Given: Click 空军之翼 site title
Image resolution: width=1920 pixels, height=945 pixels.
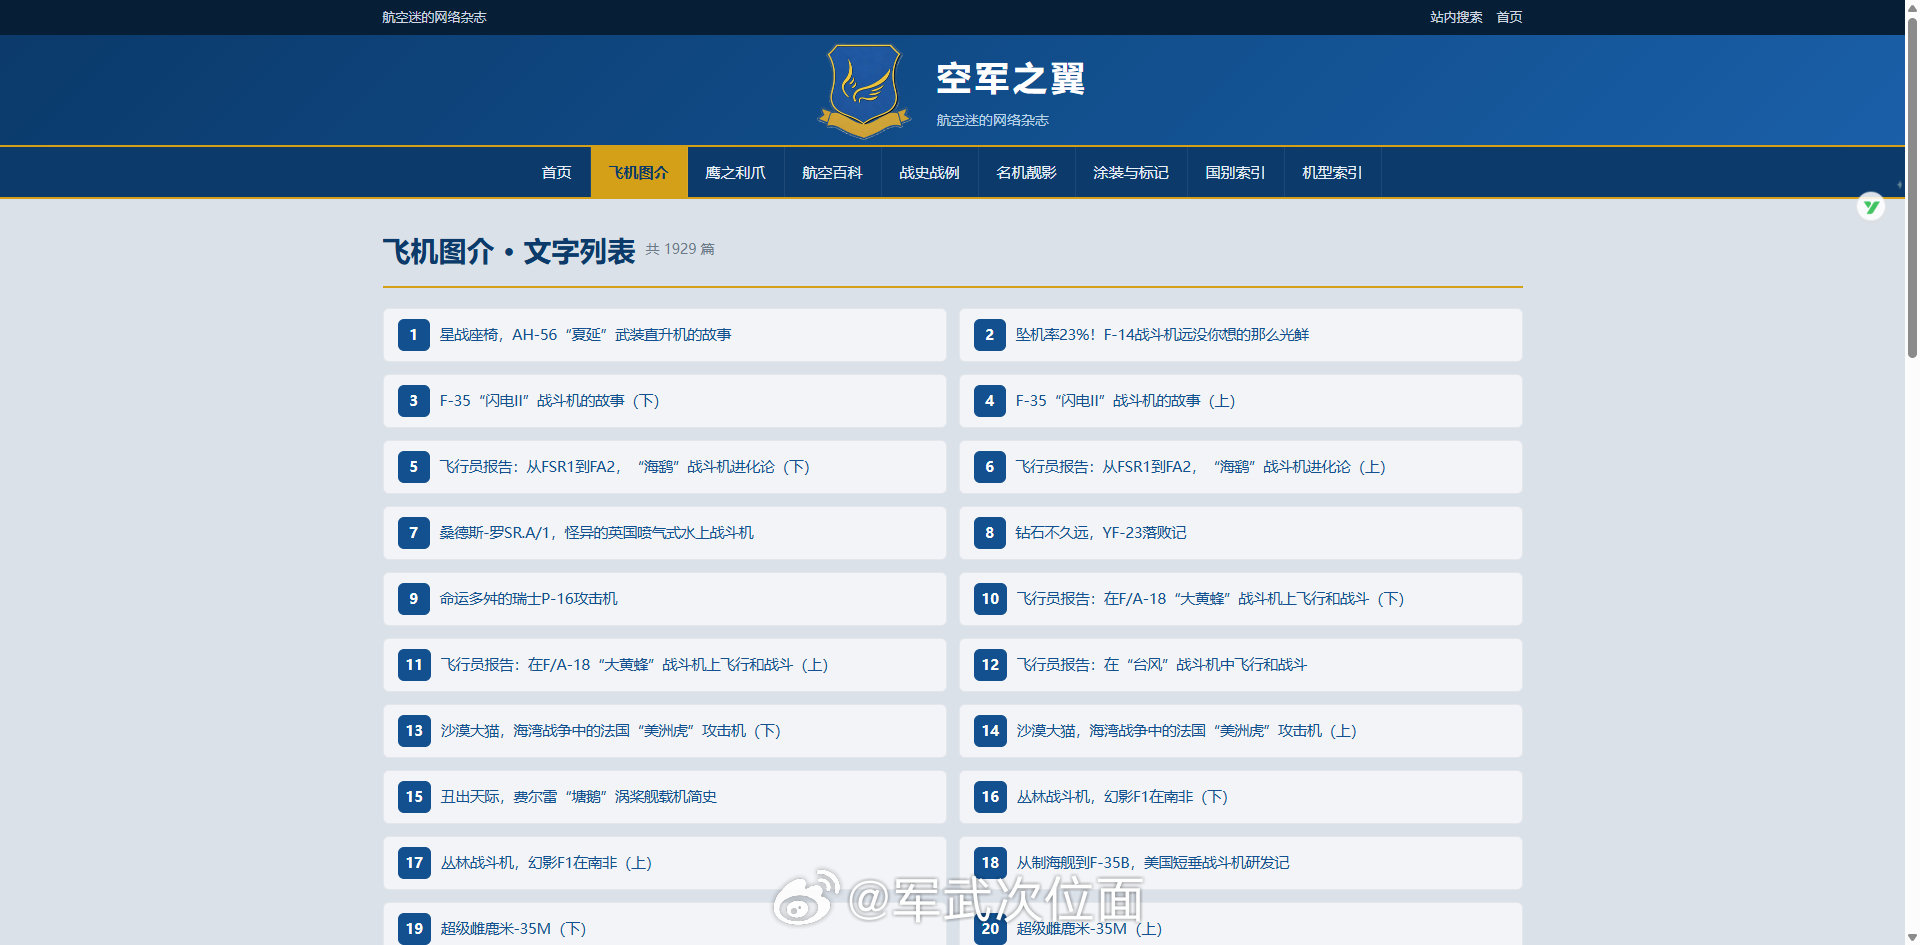Looking at the screenshot, I should click(1011, 79).
